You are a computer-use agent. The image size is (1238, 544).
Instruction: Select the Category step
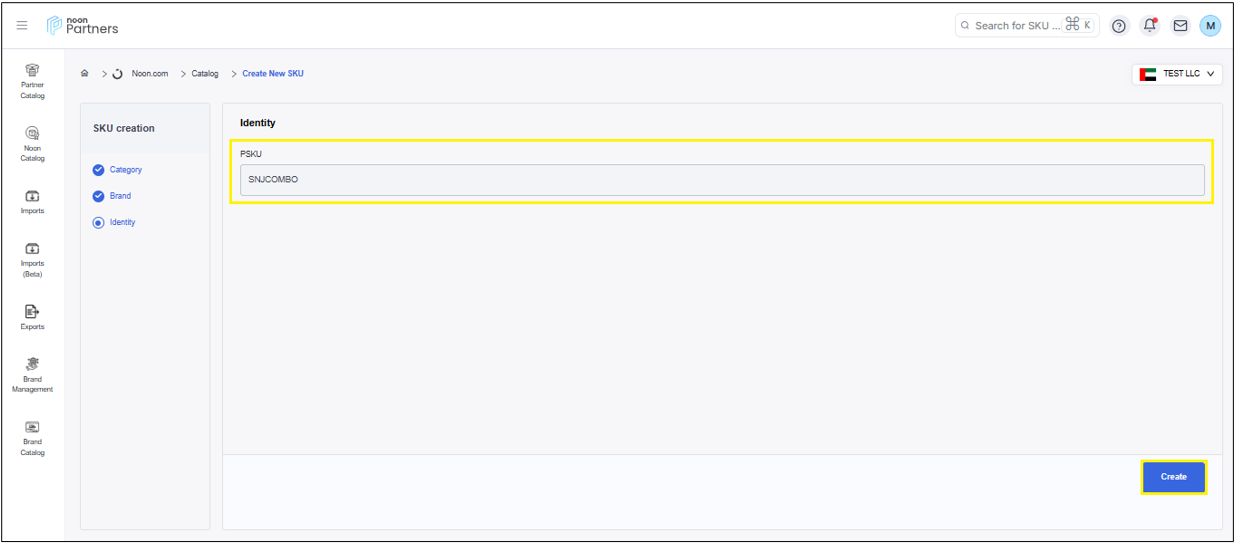[x=125, y=170]
